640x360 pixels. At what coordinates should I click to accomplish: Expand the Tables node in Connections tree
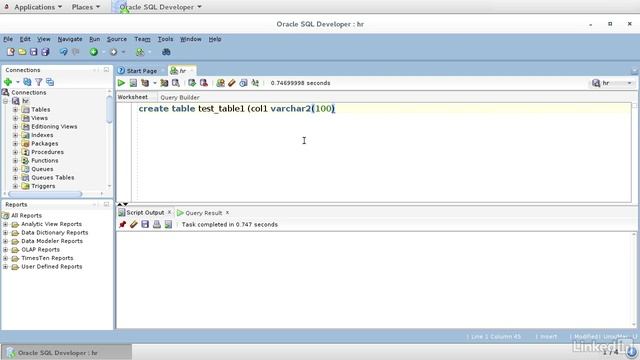16,109
